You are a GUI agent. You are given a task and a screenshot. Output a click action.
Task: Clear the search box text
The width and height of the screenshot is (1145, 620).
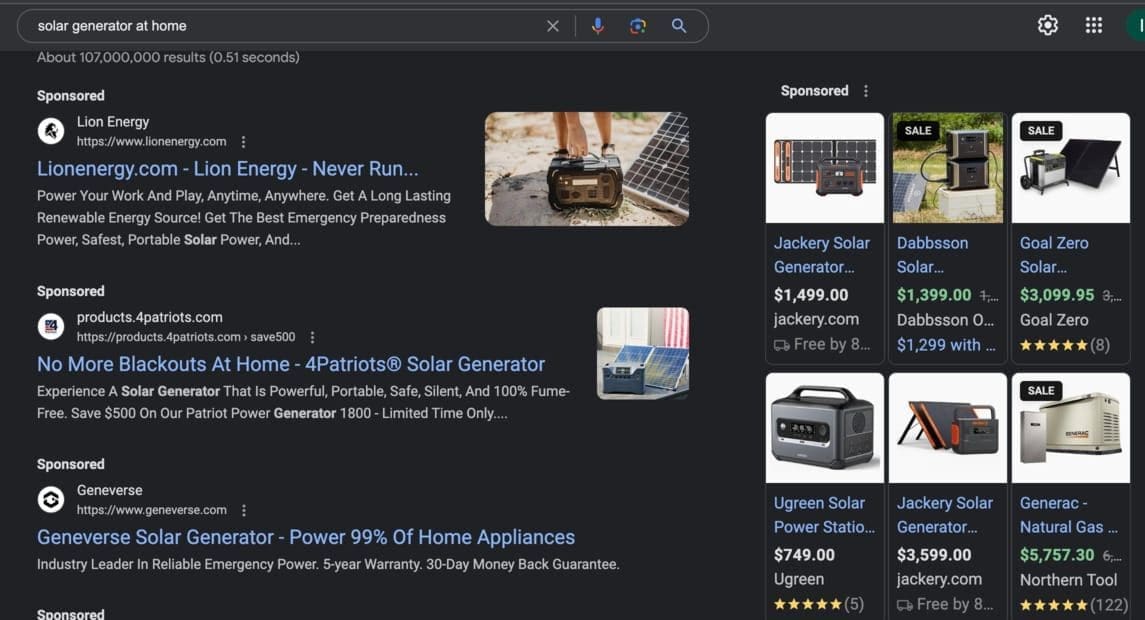pos(552,26)
